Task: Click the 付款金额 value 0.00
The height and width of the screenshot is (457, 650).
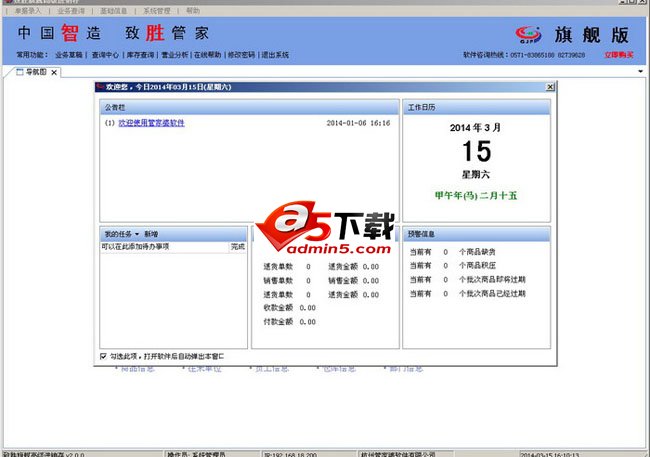Action: (x=308, y=322)
